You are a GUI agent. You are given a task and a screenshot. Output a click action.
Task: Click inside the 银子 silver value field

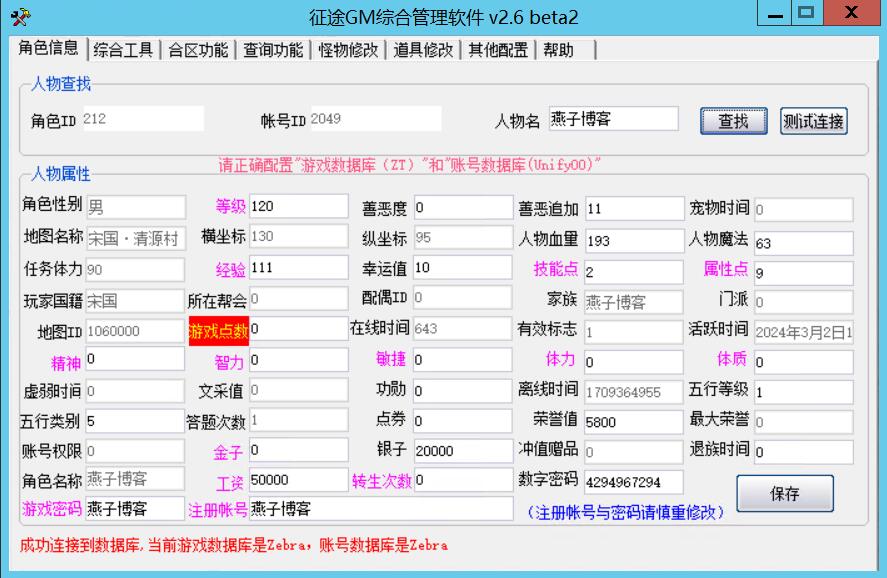(x=461, y=452)
